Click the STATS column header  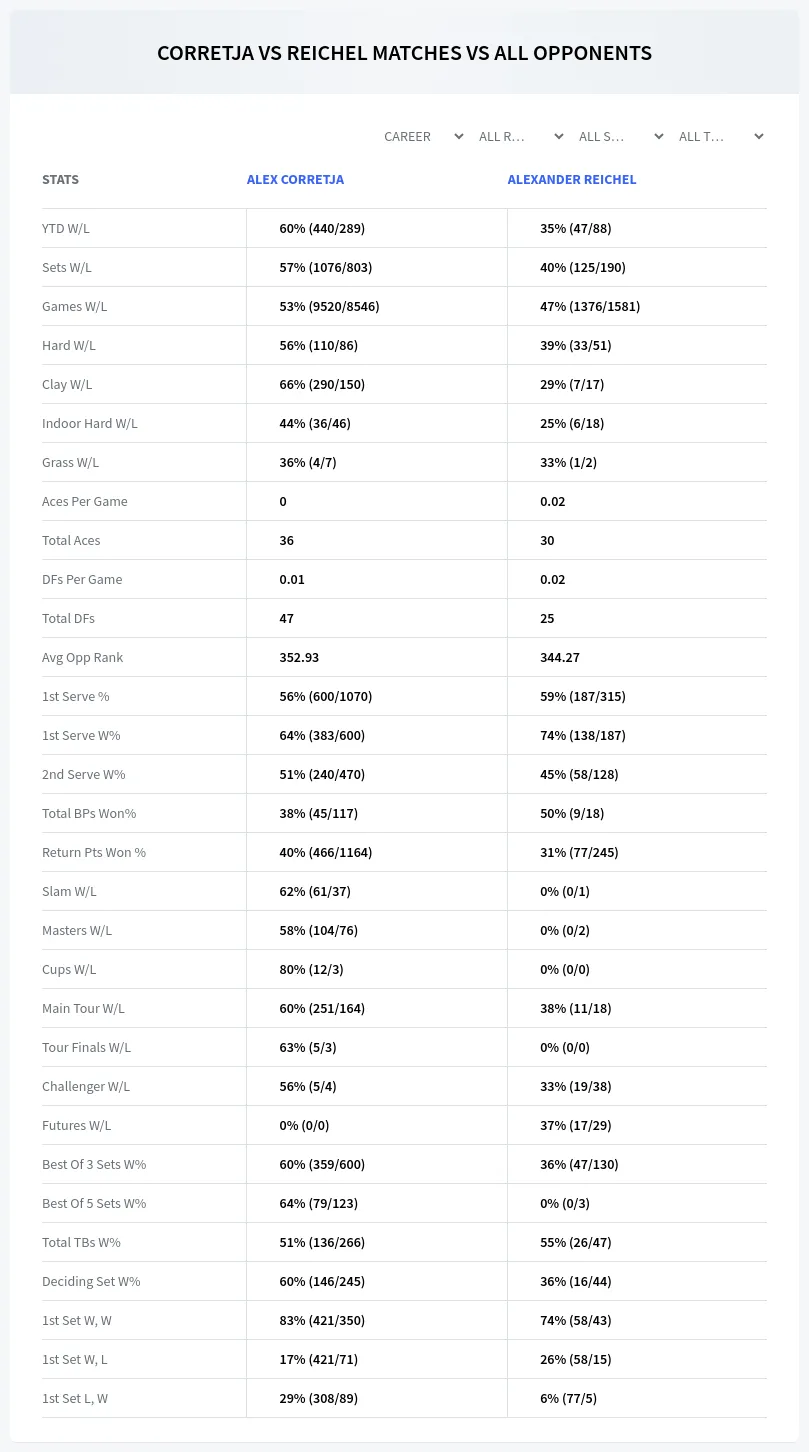coord(60,180)
